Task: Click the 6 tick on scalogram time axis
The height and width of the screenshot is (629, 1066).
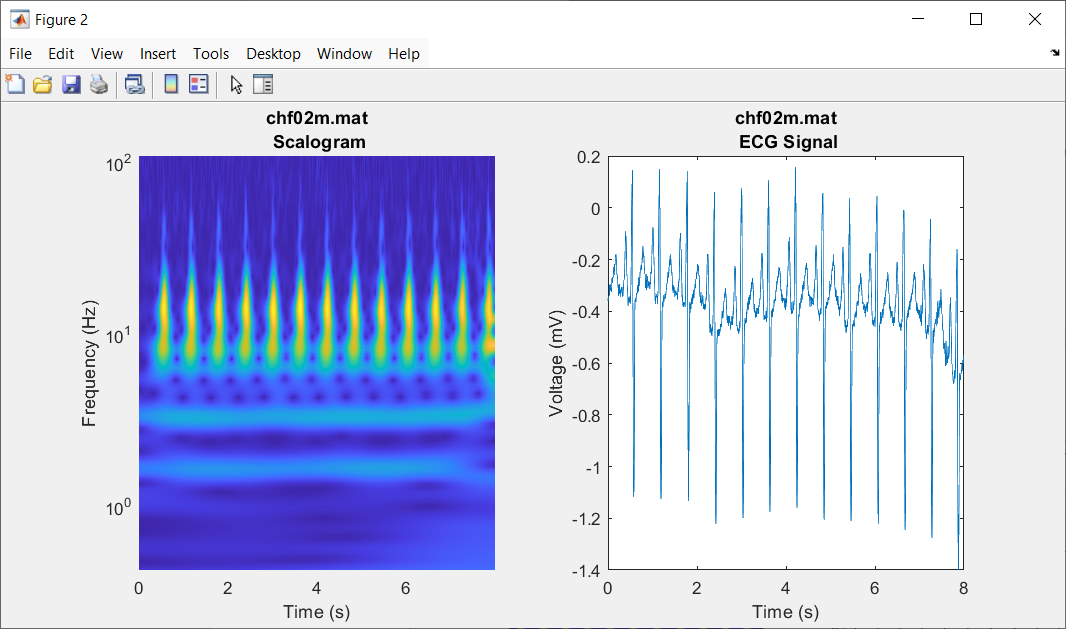Action: point(406,588)
